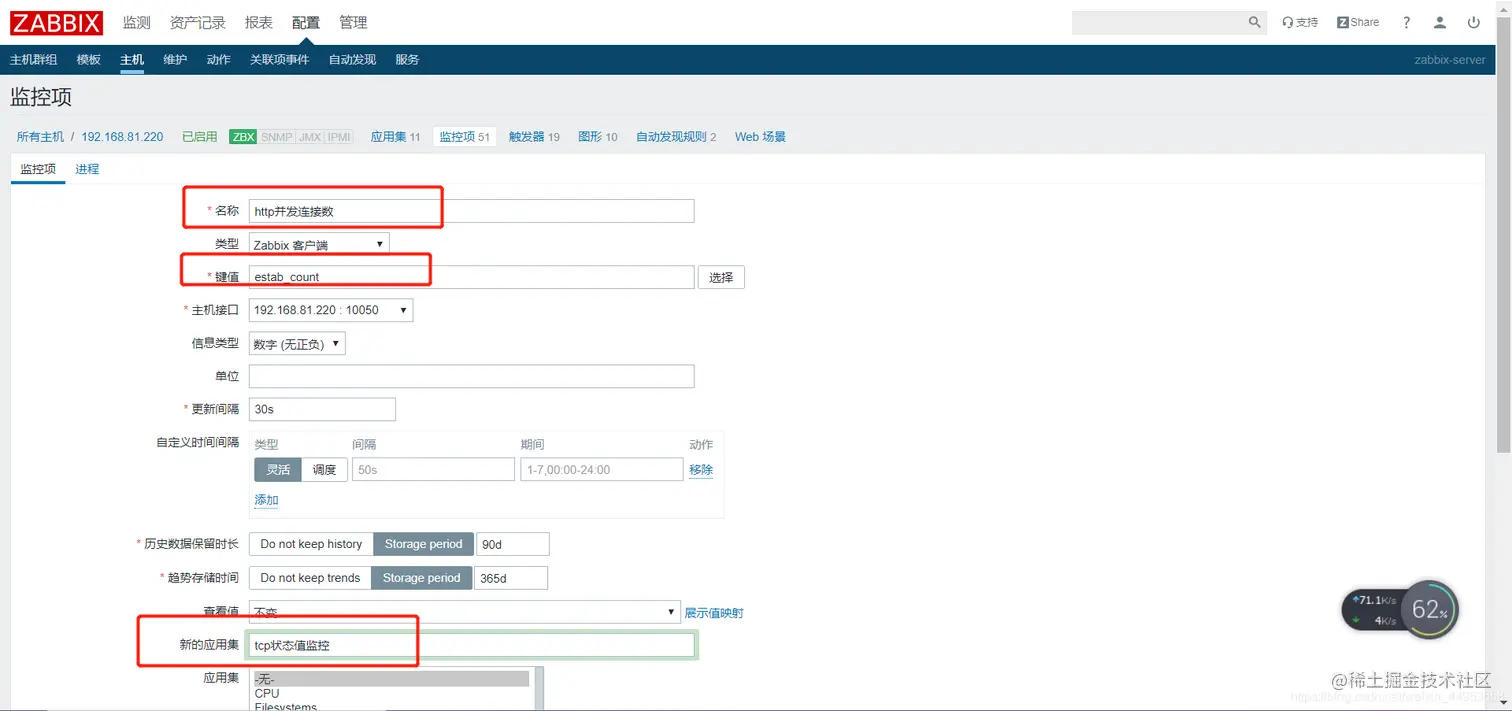The image size is (1512, 711).
Task: Go to 服务 submenu
Action: tap(407, 60)
